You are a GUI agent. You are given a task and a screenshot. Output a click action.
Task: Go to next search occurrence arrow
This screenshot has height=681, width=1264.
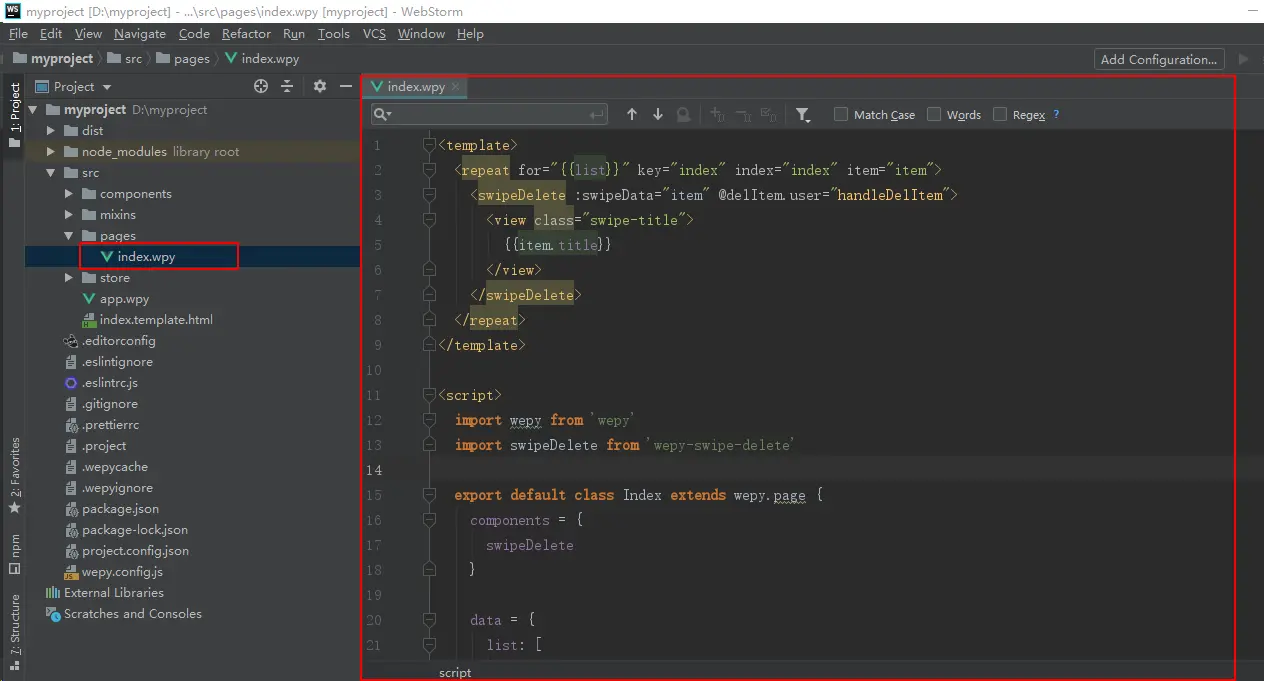[x=658, y=115]
